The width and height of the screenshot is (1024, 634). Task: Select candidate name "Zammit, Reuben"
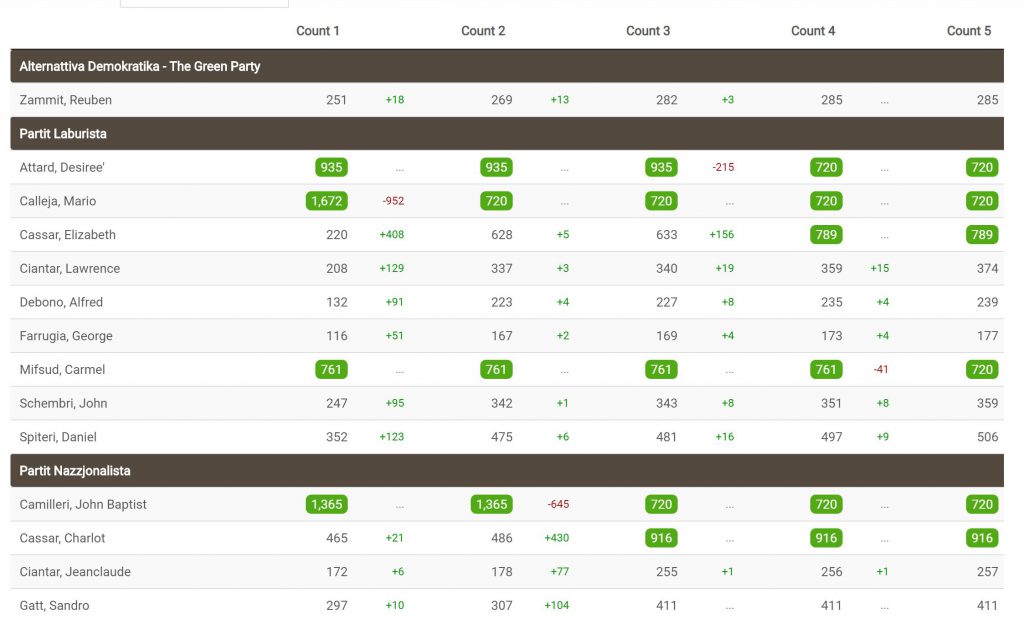[x=65, y=100]
